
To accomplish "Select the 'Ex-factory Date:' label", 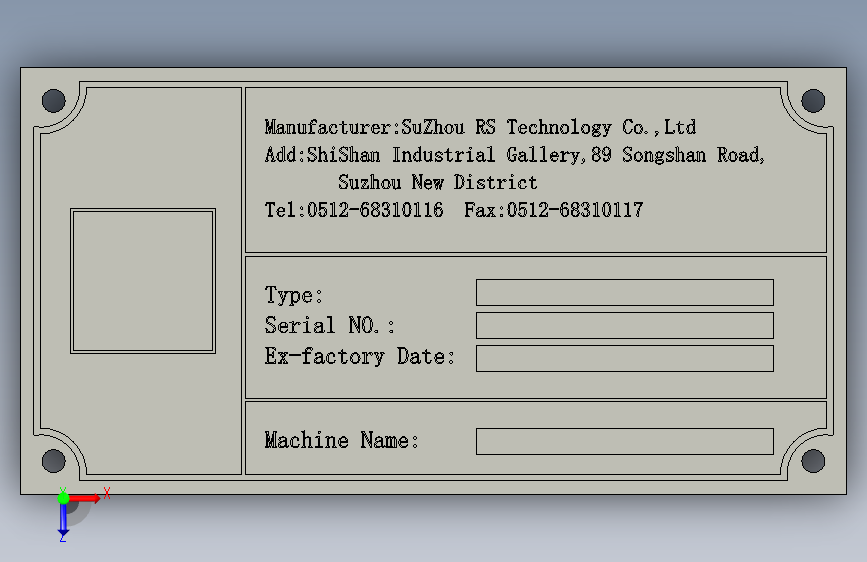I will (x=360, y=357).
